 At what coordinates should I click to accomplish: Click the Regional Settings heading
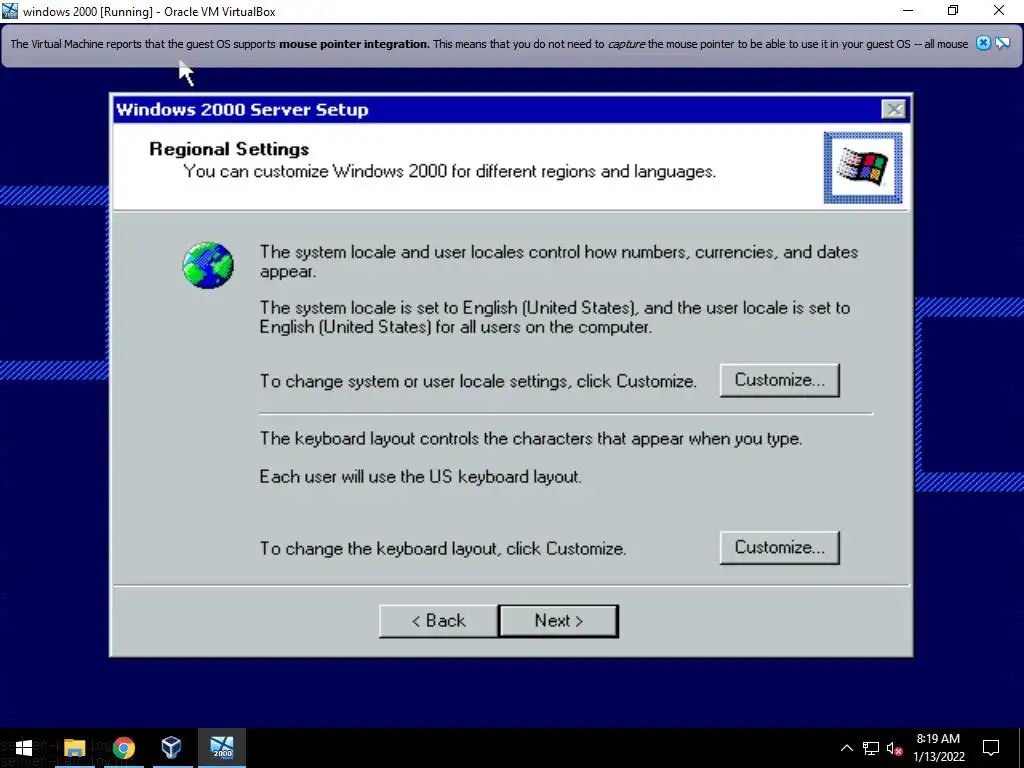point(229,149)
